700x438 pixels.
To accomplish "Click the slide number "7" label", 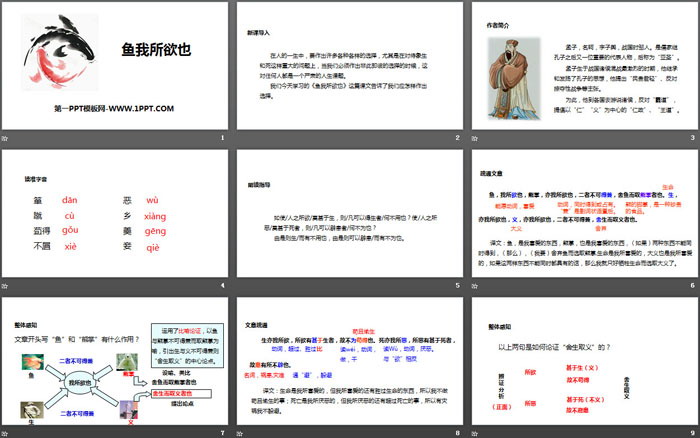I will point(223,433).
